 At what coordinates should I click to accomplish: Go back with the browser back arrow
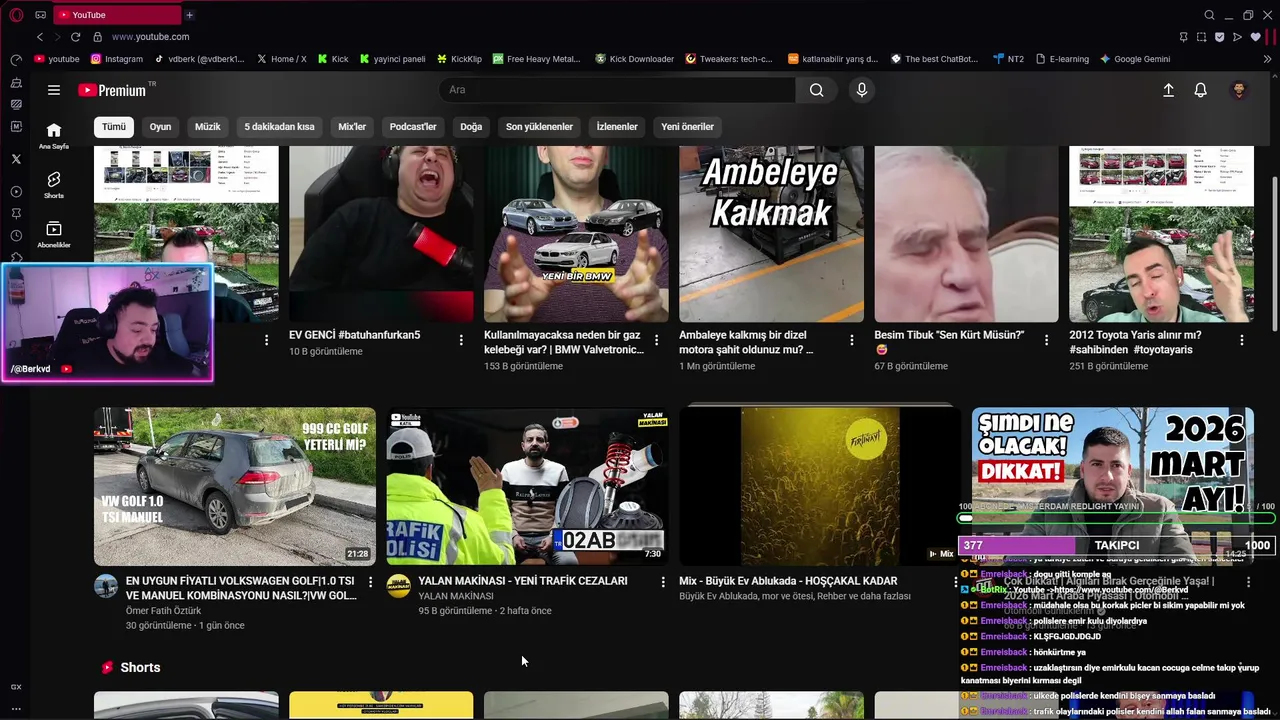tap(40, 37)
